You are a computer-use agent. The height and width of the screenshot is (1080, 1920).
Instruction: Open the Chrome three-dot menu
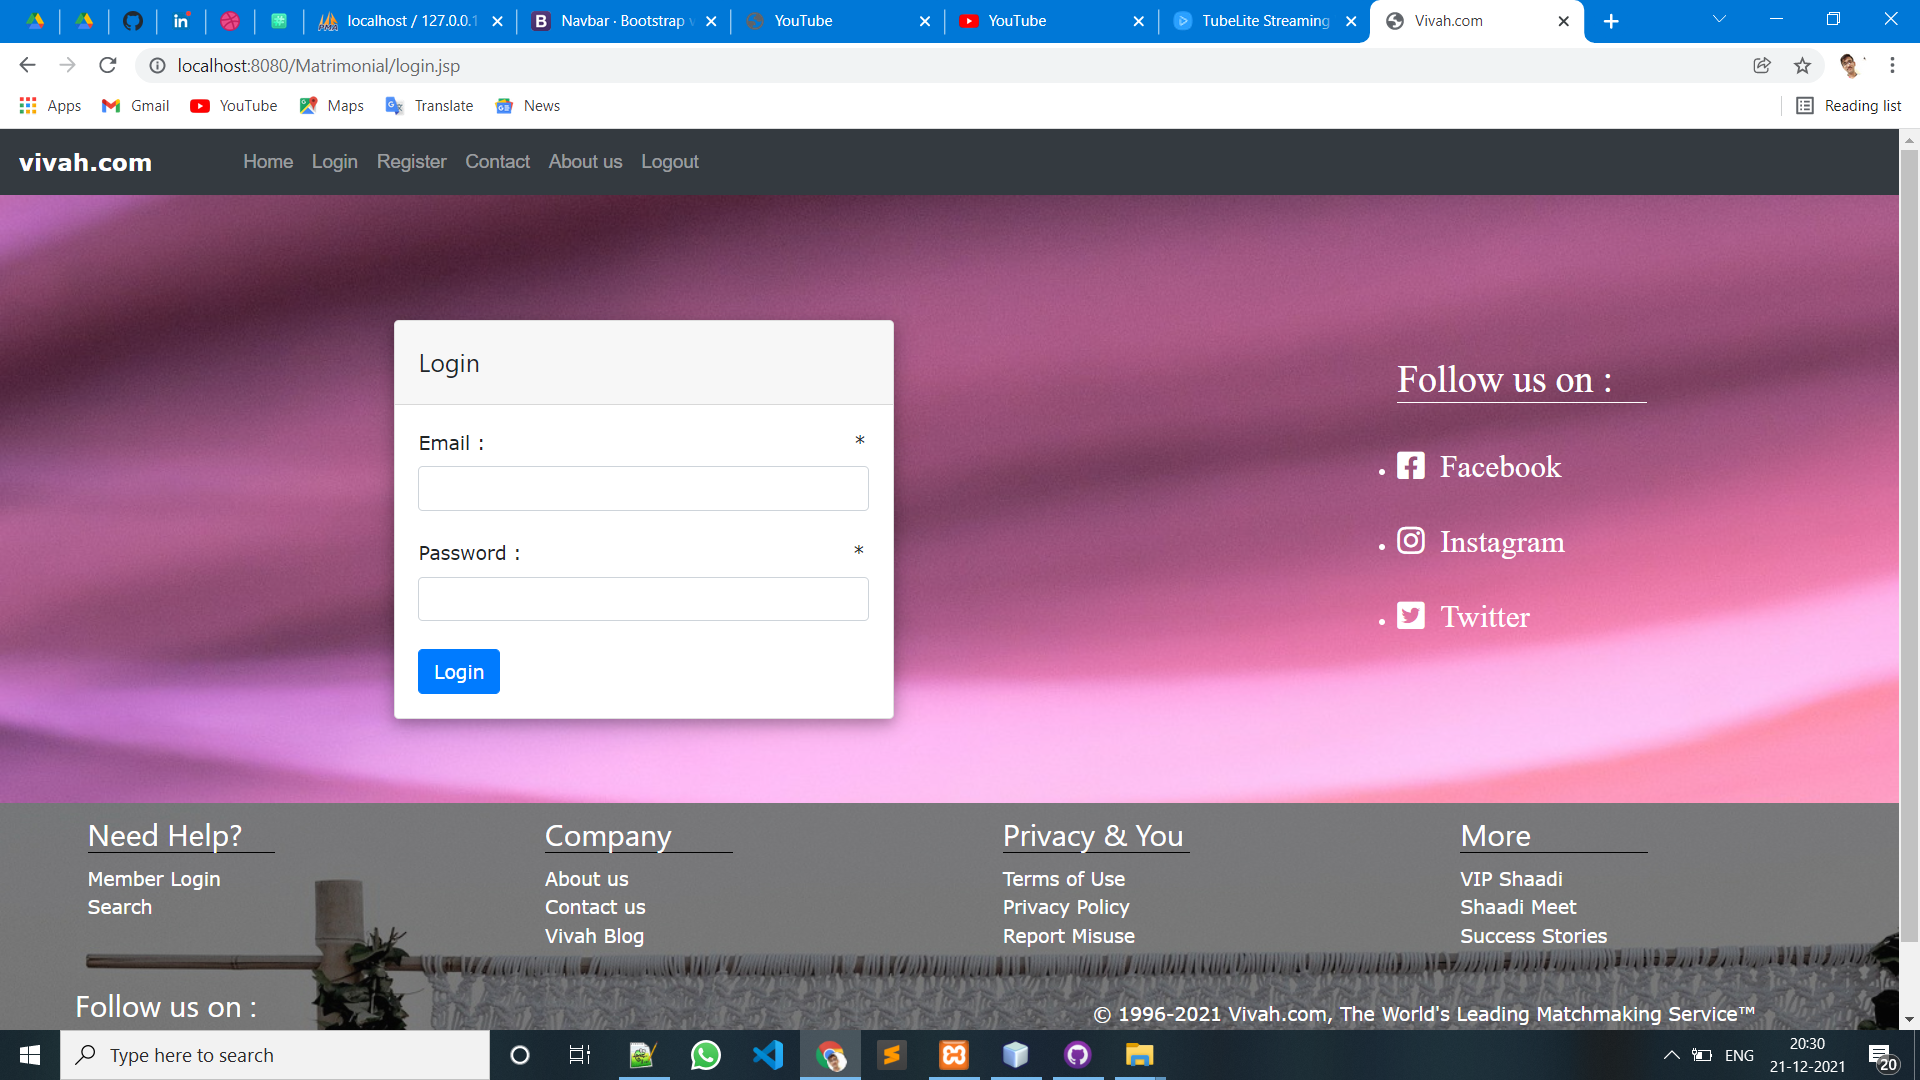click(x=1892, y=66)
